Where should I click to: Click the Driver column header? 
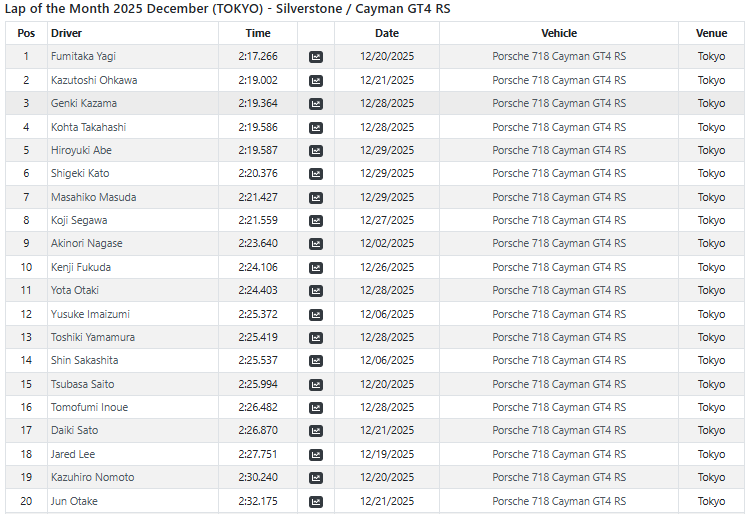point(66,33)
